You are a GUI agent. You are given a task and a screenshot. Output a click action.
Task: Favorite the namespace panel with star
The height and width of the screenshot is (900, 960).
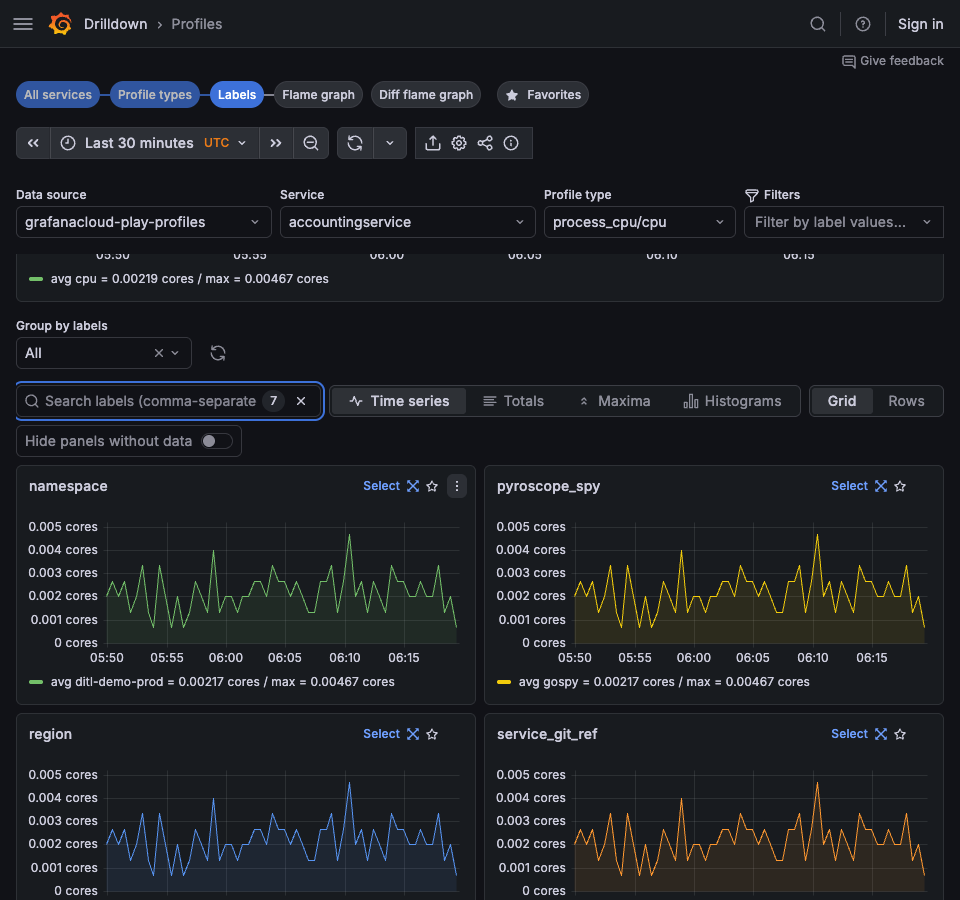click(x=432, y=486)
